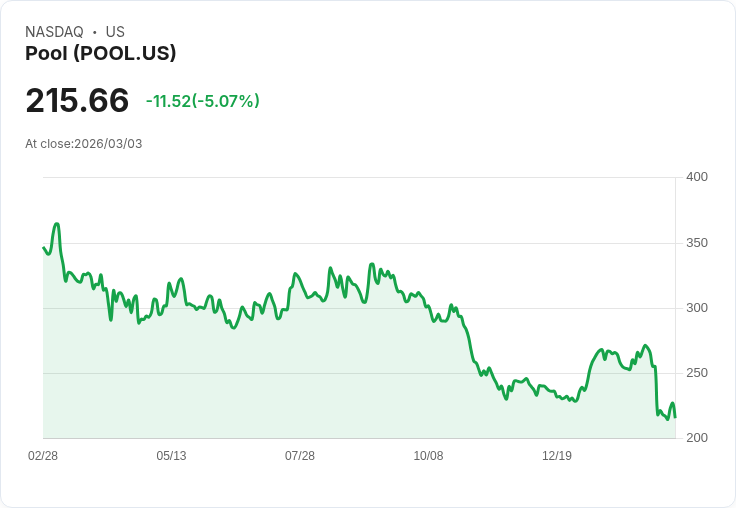
Task: Click the NASDAQ exchange label
Action: click(54, 32)
